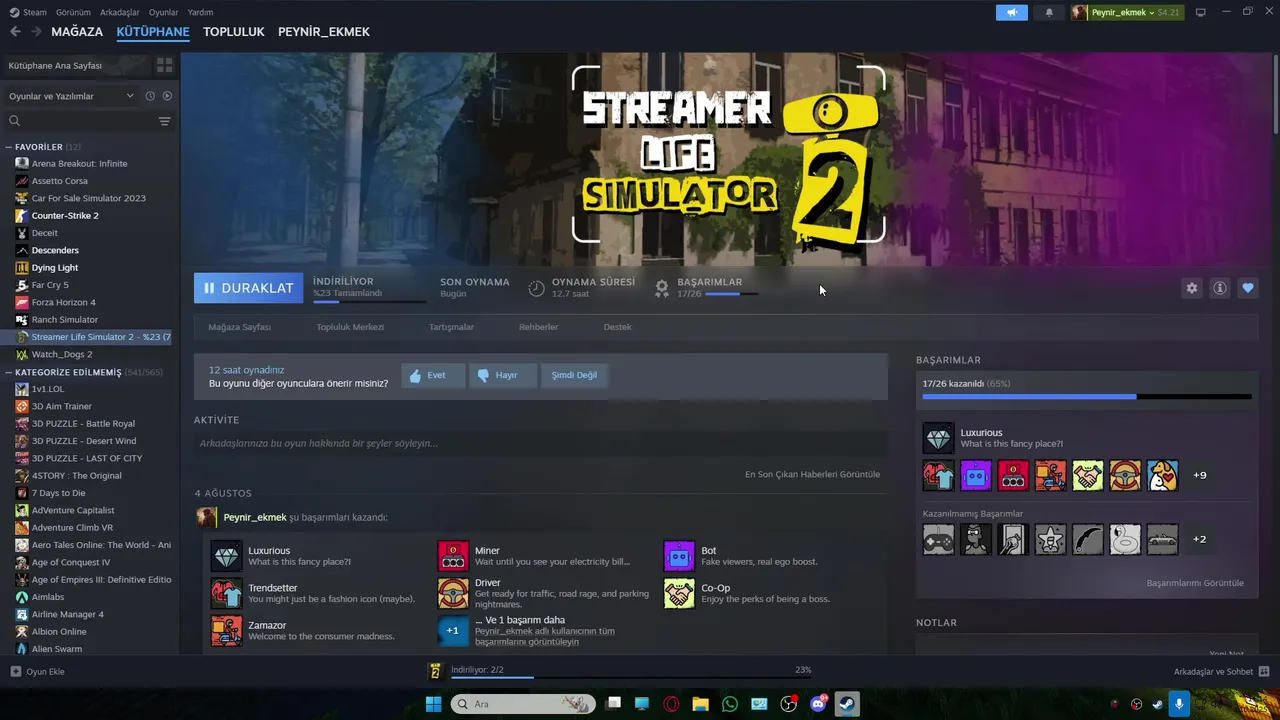Open the Arkadaşlar menu
Screen dimensions: 1280x720
[x=120, y=12]
